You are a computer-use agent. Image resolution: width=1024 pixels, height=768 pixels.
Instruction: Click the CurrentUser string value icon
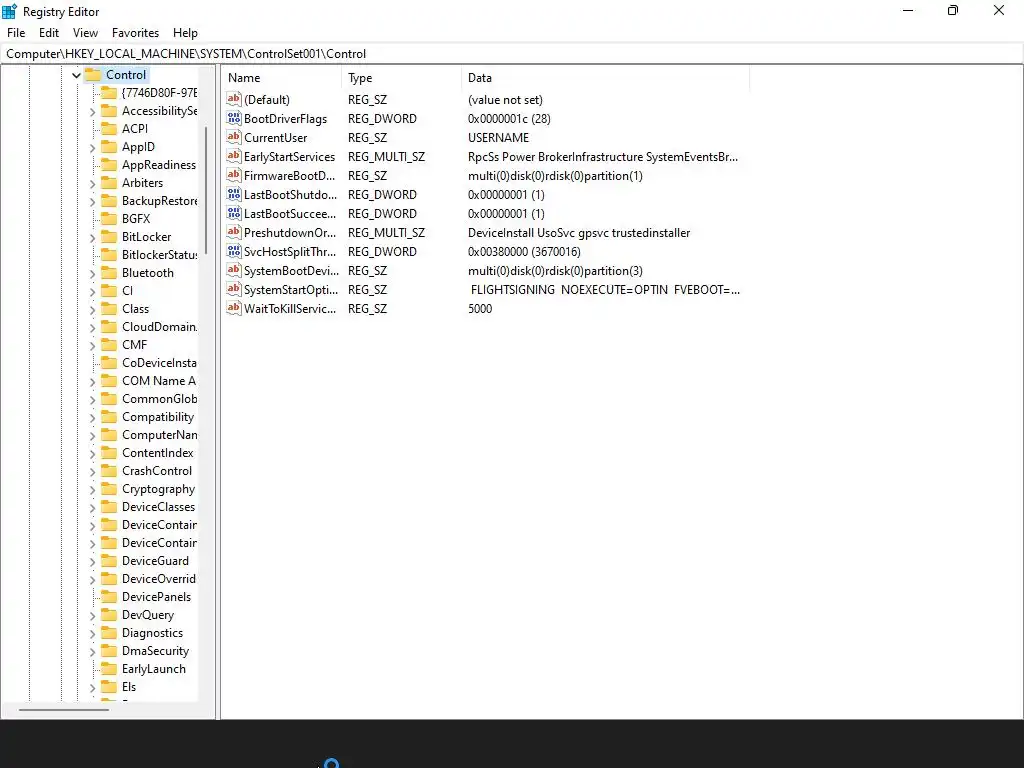[234, 137]
